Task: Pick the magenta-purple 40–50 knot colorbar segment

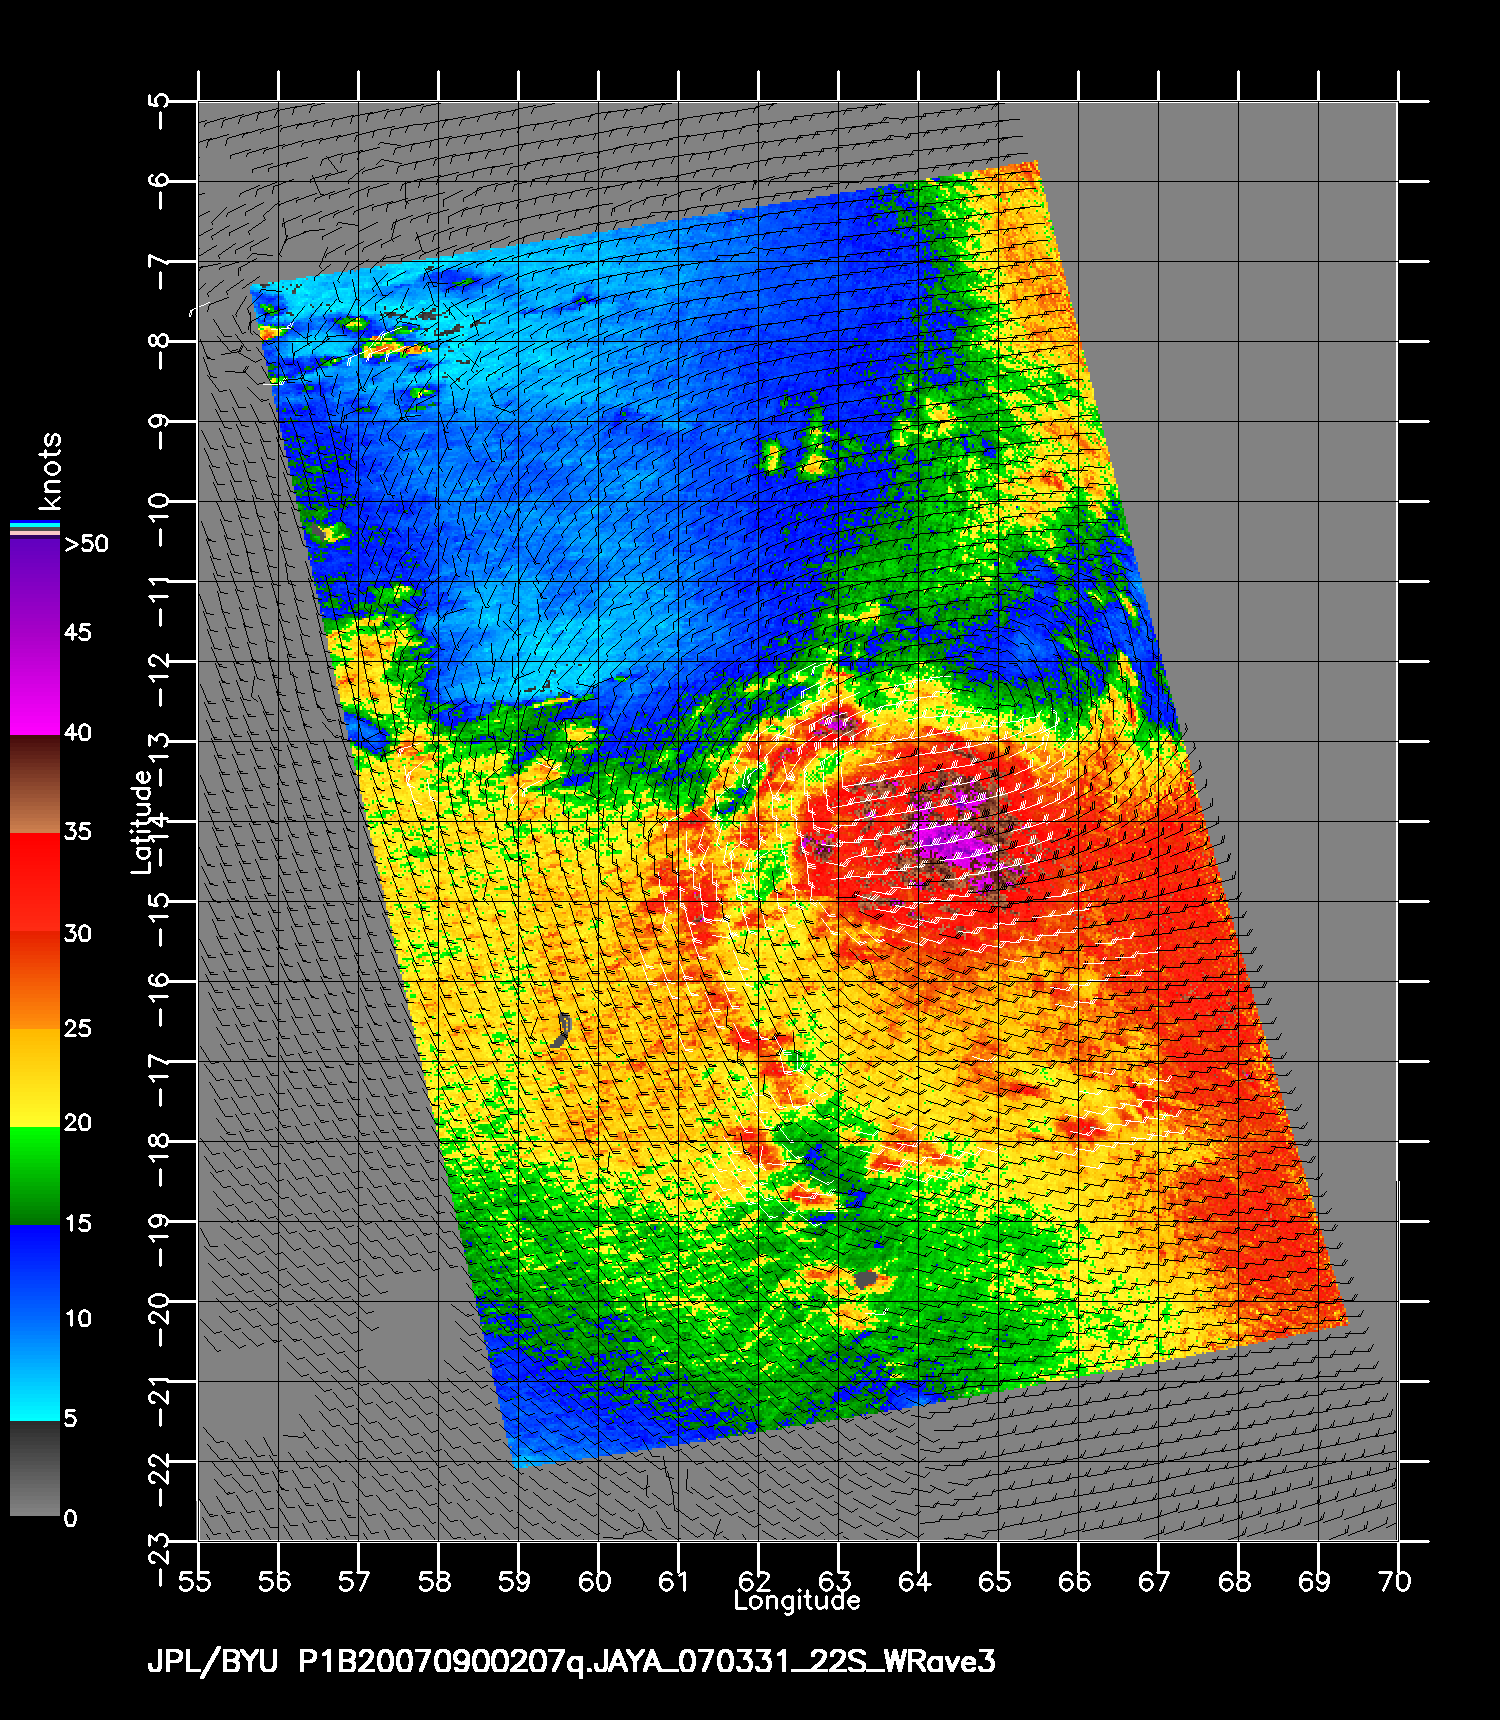Action: 35,638
